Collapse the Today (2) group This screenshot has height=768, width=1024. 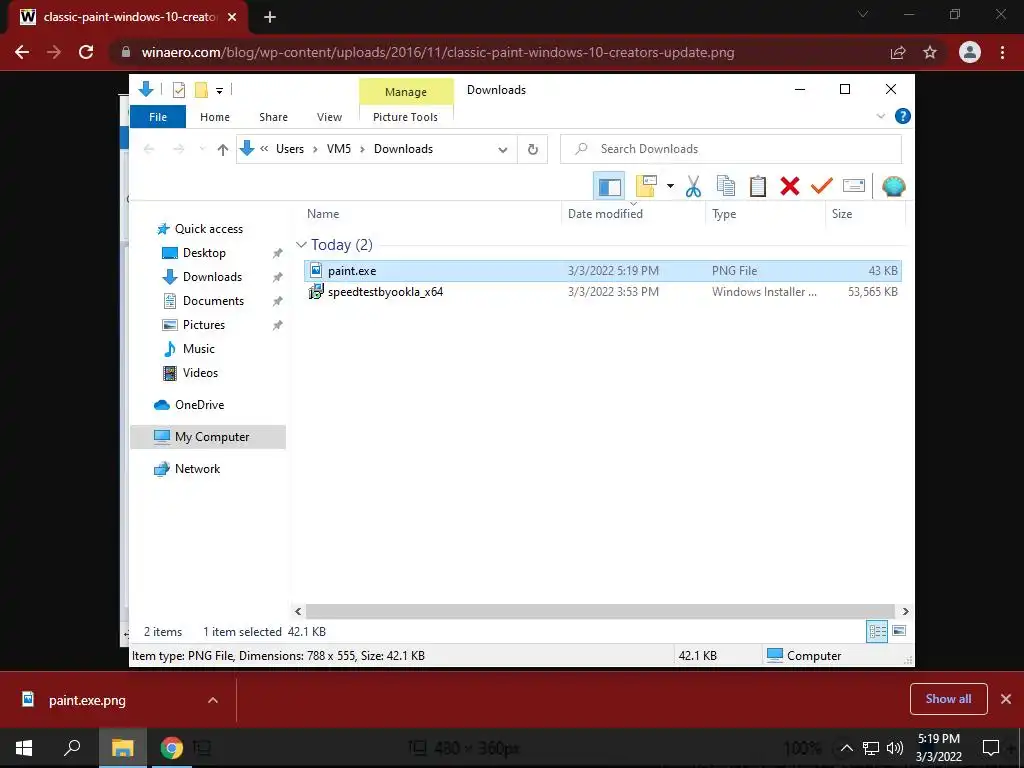[x=301, y=245]
